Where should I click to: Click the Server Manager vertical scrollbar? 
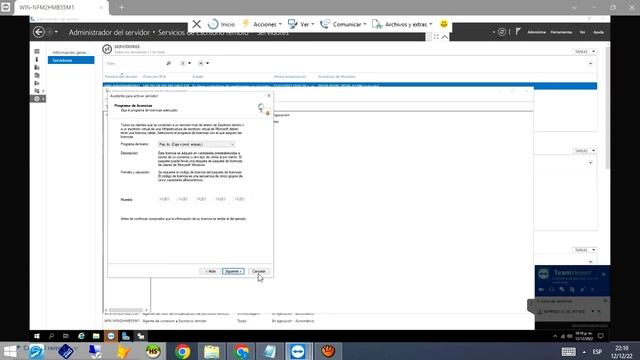[x=607, y=108]
